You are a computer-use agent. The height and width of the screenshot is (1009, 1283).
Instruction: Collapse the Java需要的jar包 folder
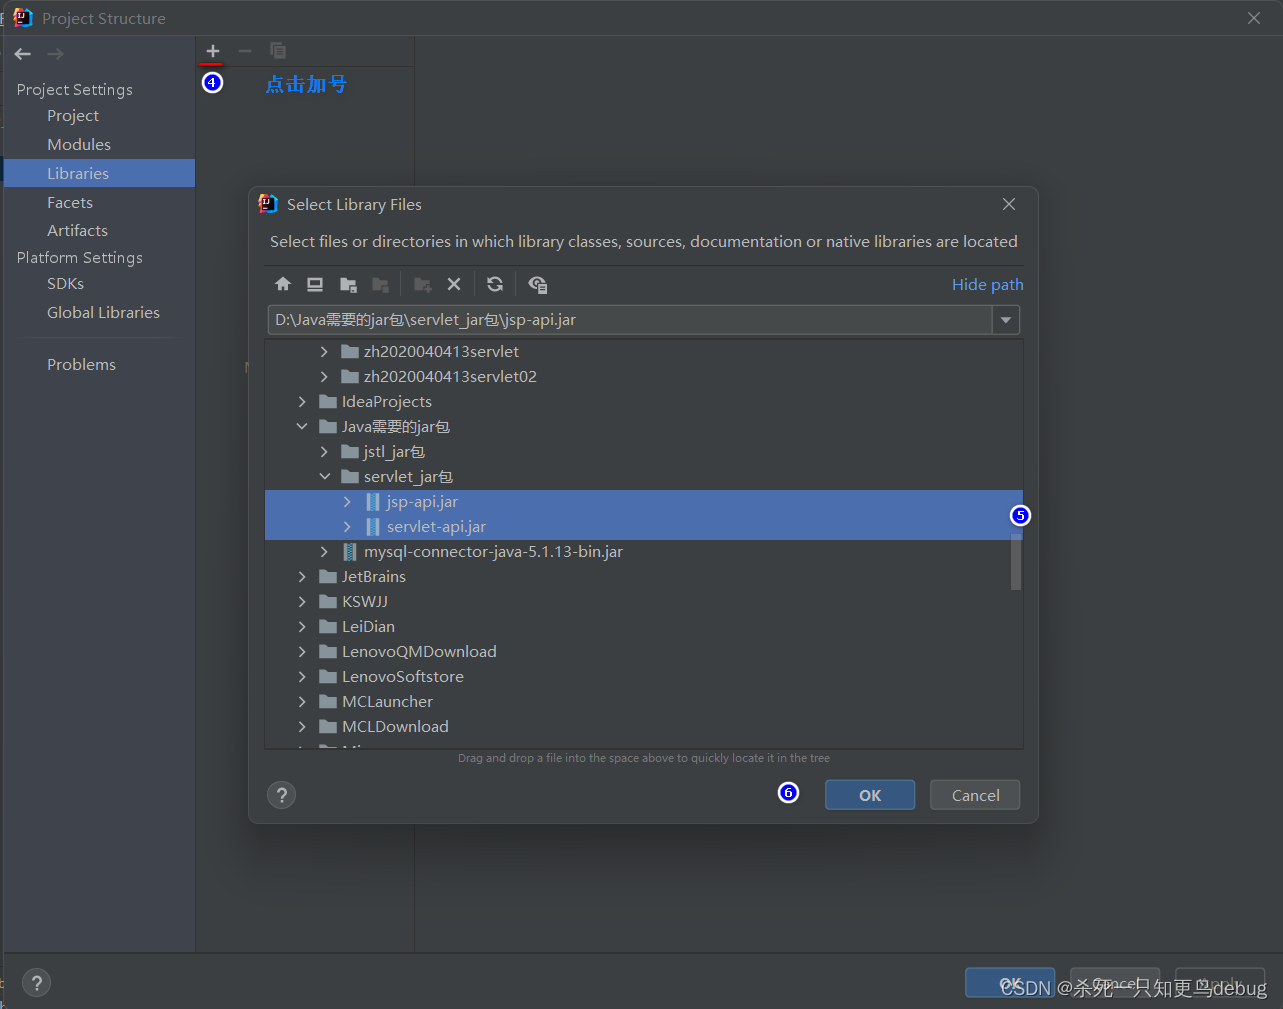tap(302, 427)
